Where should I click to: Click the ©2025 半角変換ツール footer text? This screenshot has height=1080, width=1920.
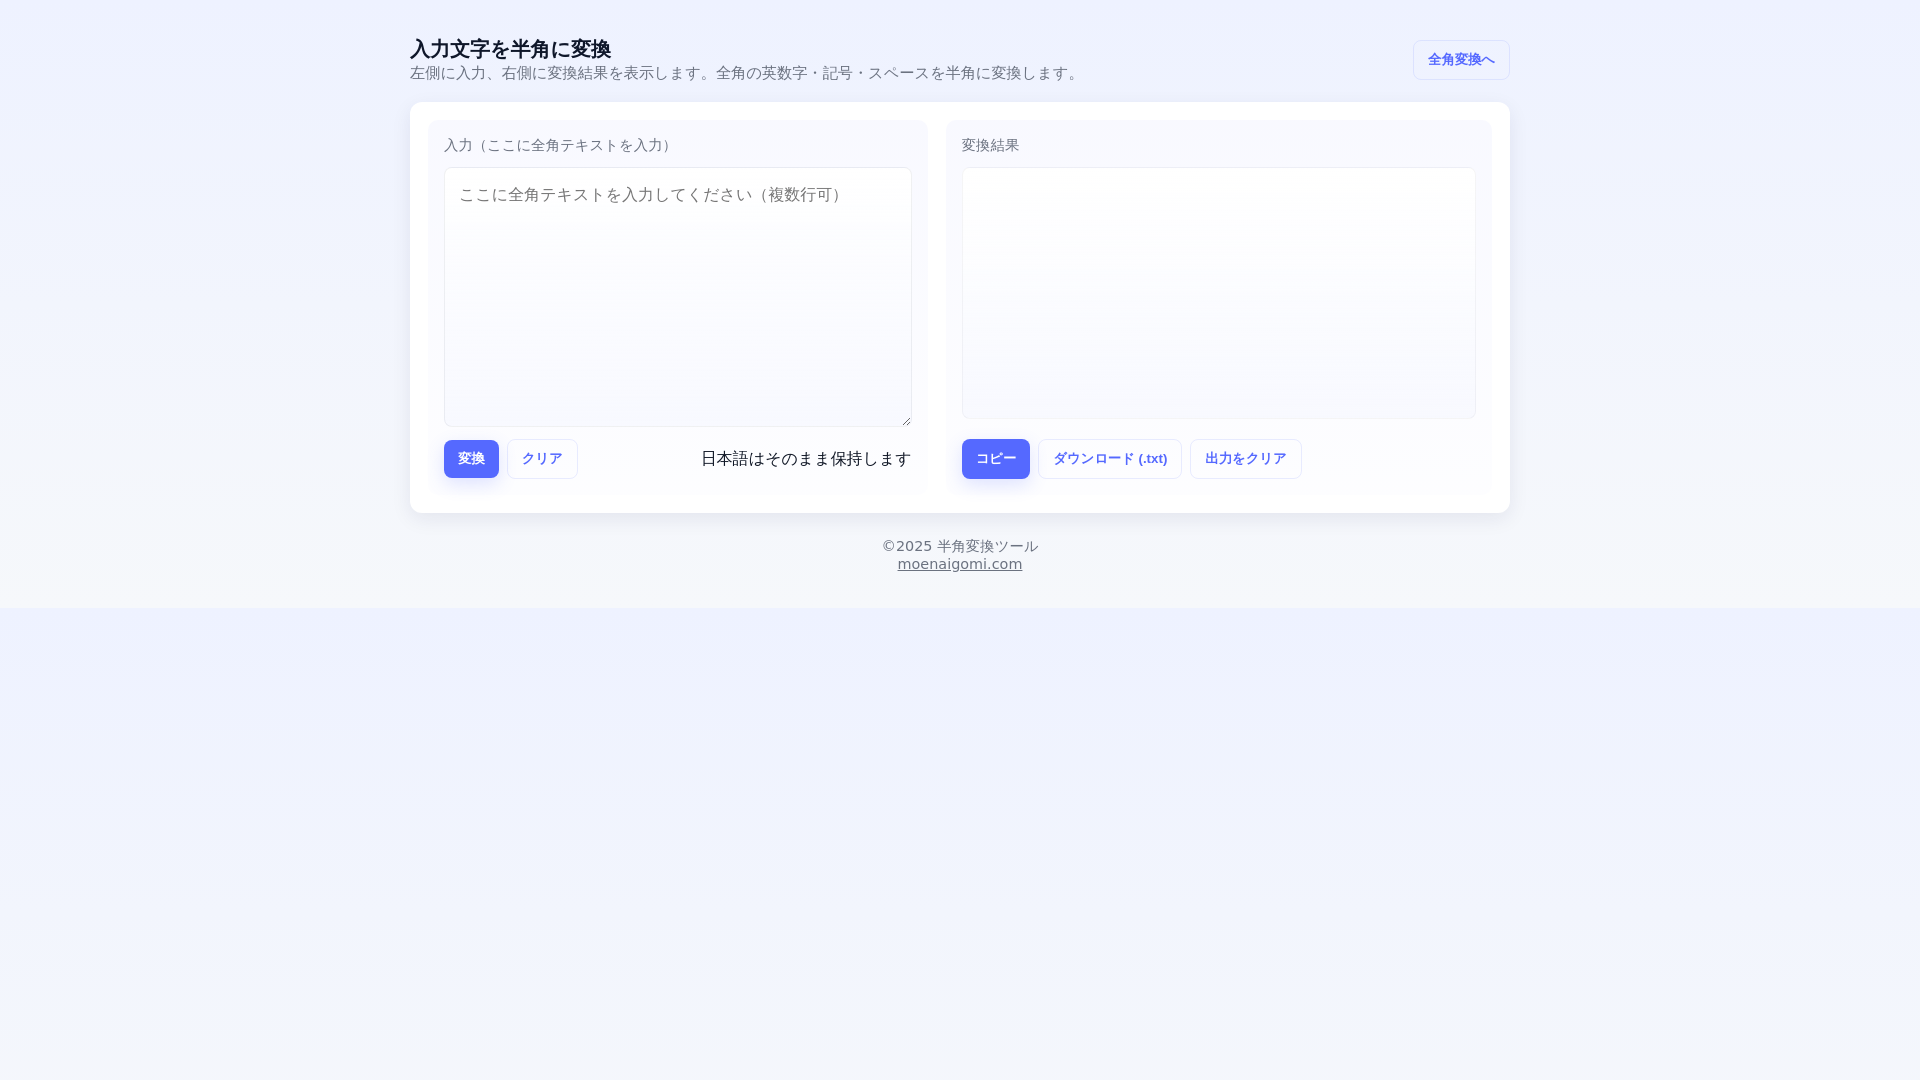click(959, 546)
